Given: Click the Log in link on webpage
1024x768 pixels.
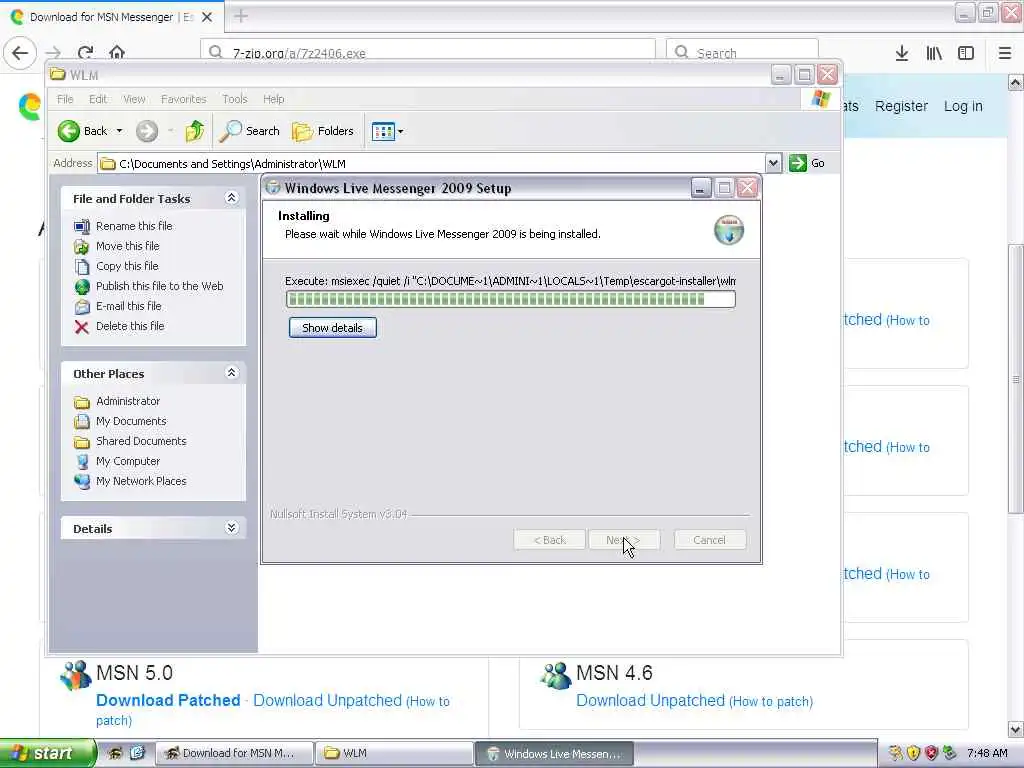Looking at the screenshot, I should [963, 106].
